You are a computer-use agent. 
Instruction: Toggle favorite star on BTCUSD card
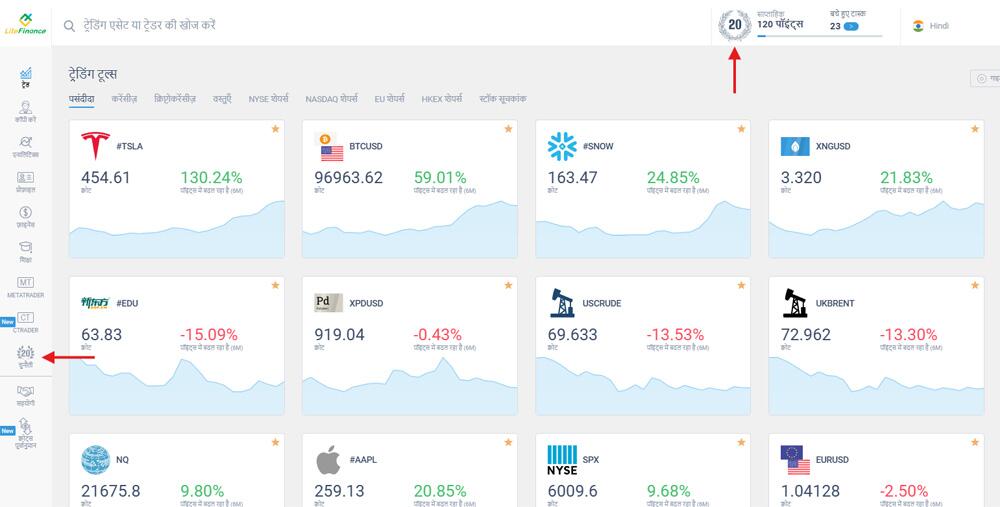[x=508, y=129]
